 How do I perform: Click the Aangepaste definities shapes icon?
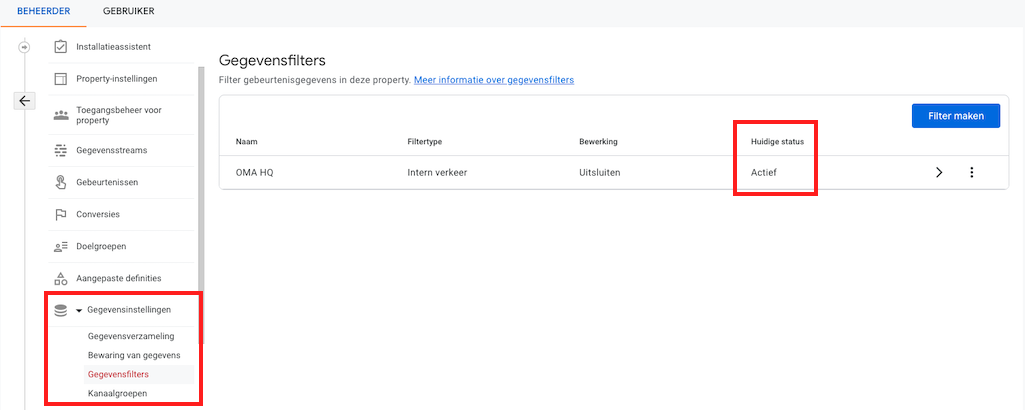tap(60, 278)
